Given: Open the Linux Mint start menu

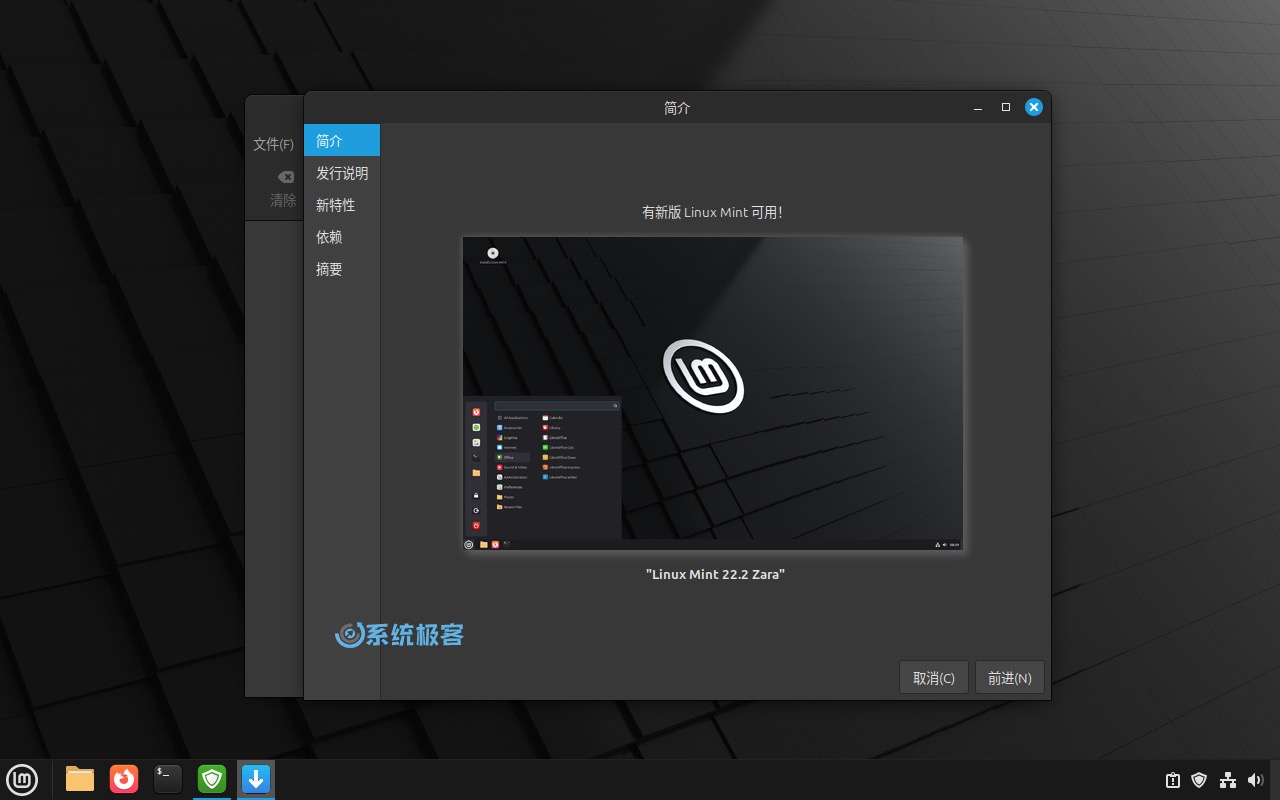Looking at the screenshot, I should [x=22, y=779].
